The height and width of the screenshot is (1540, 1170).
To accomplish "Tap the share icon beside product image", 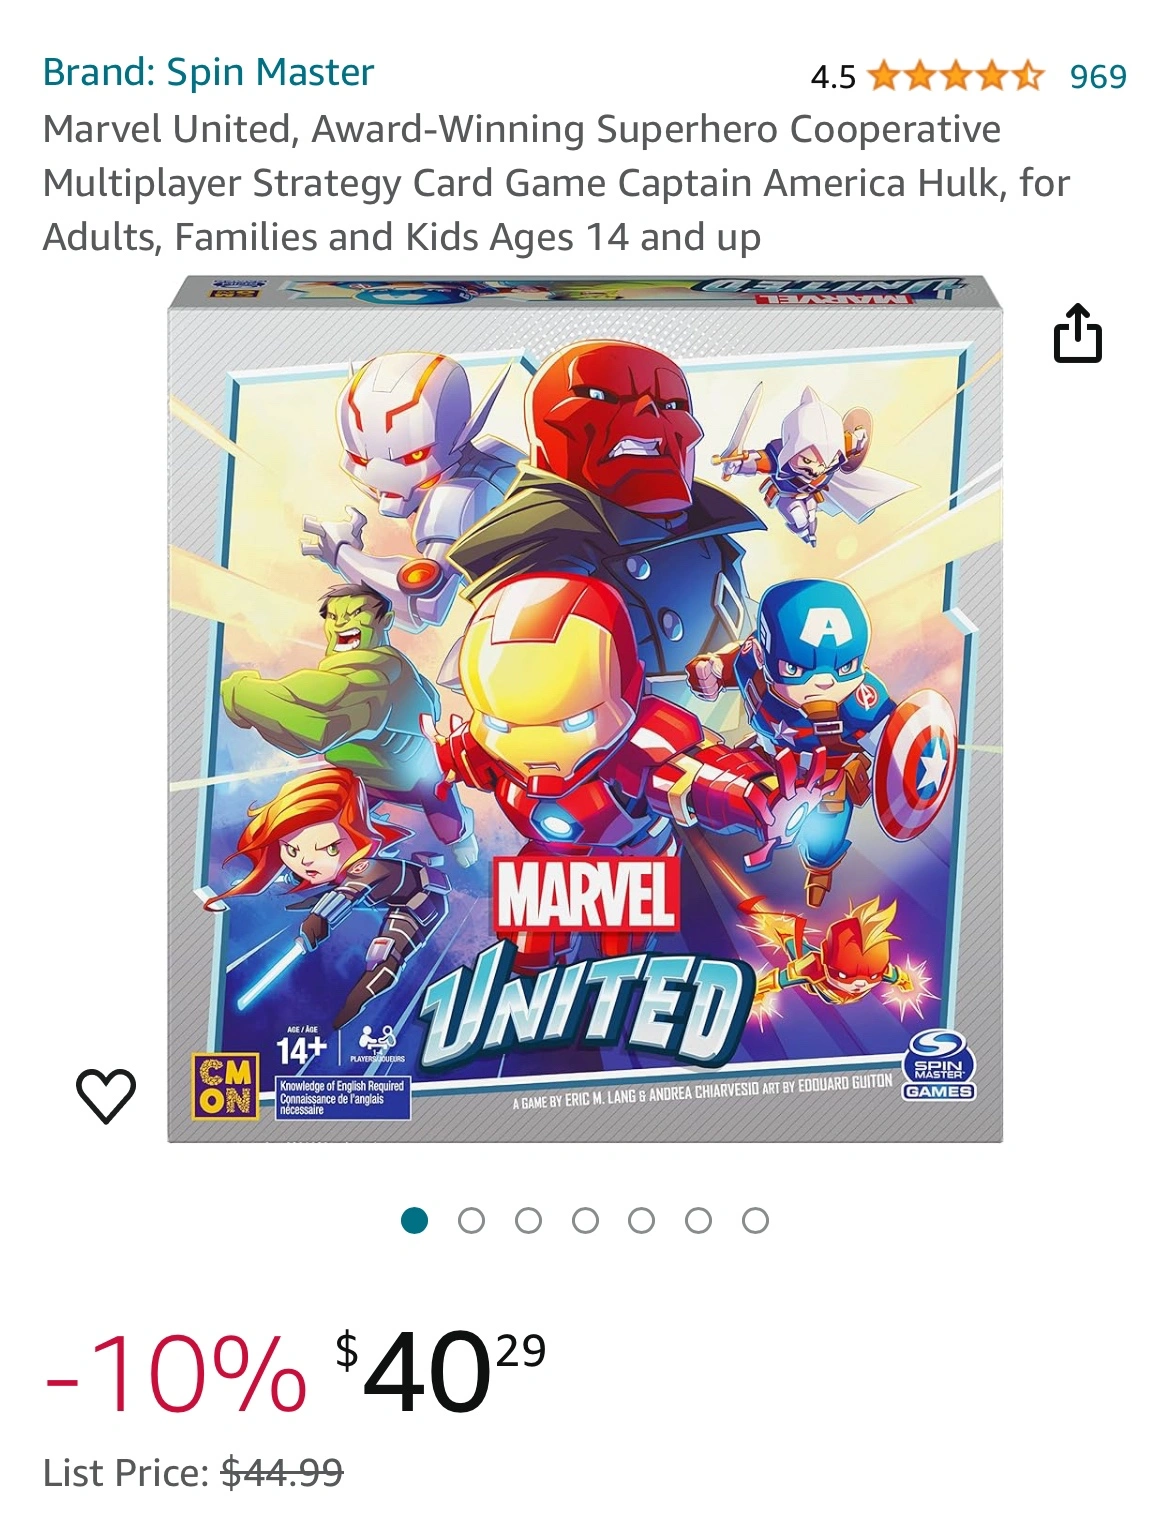I will 1078,333.
